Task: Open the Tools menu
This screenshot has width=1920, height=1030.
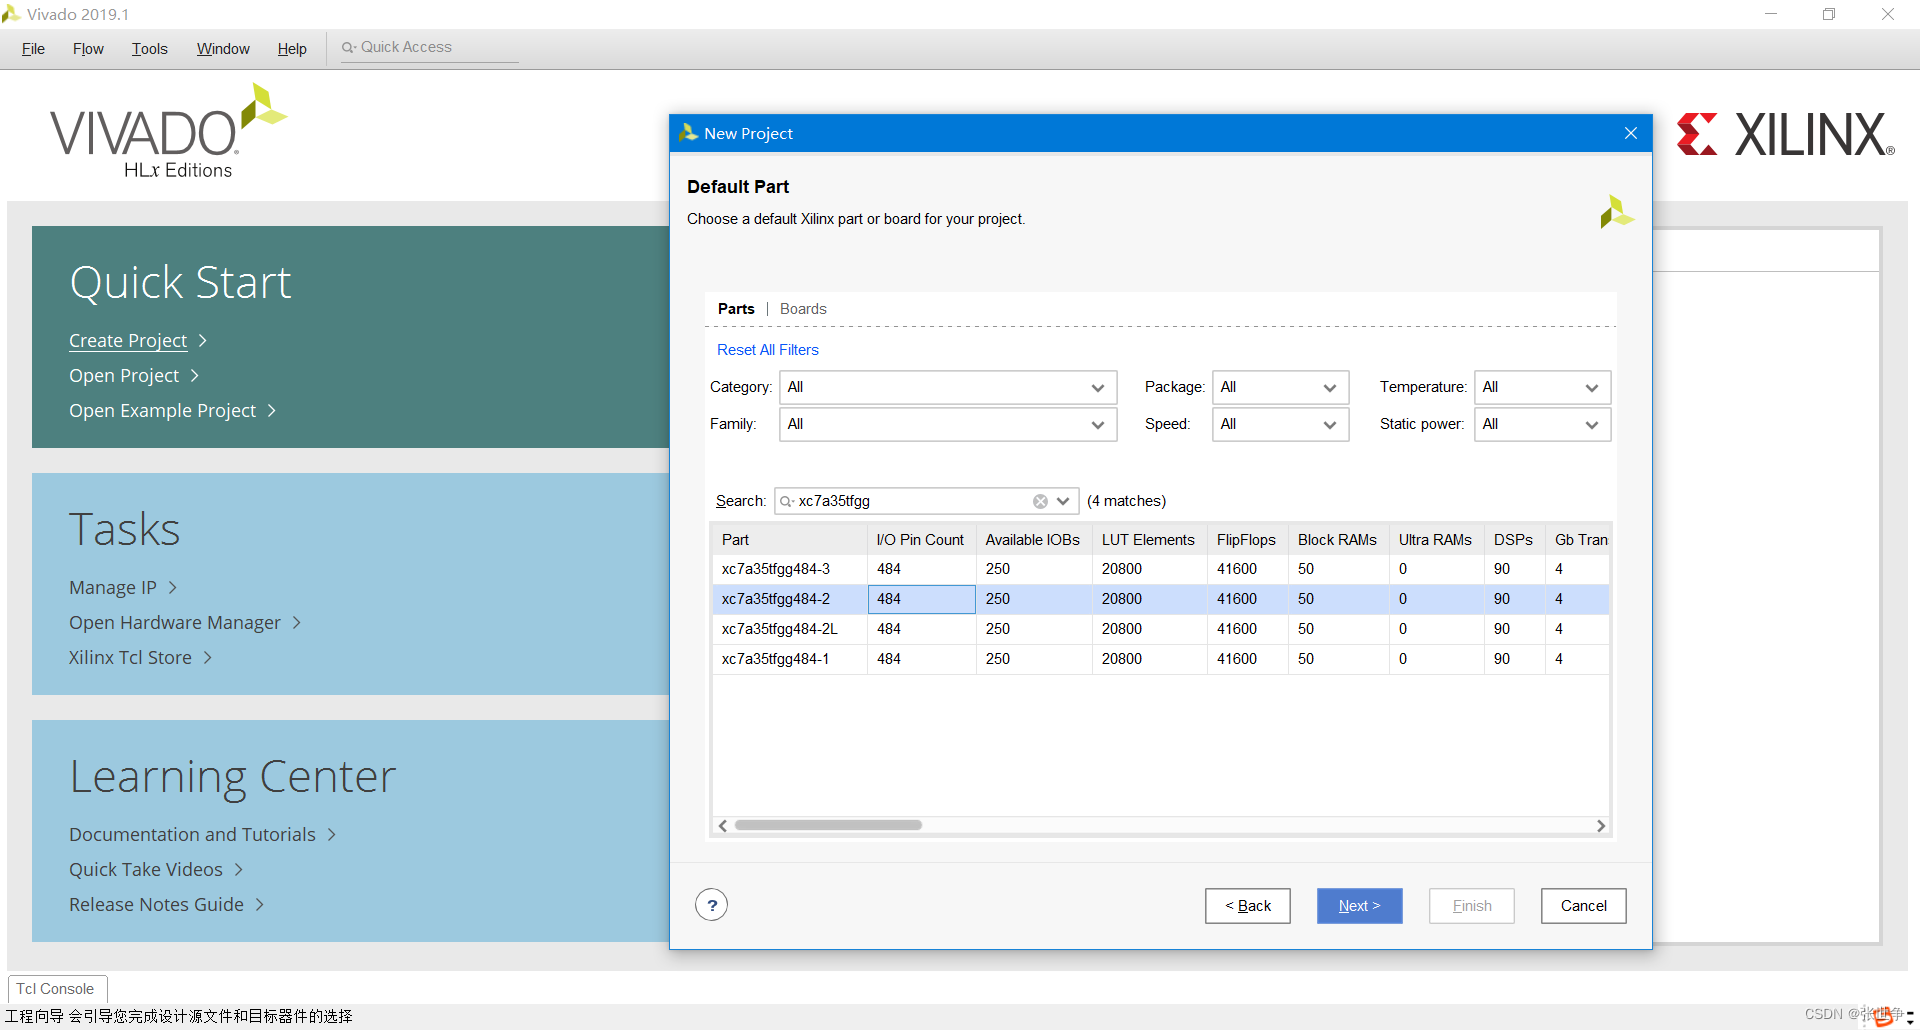Action: tap(150, 49)
